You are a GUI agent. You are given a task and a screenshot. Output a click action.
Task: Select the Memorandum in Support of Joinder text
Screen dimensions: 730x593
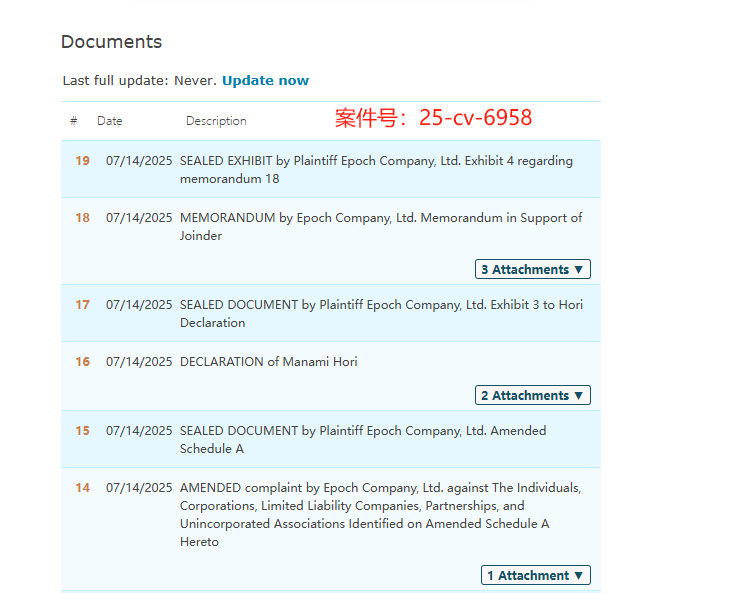pos(381,227)
